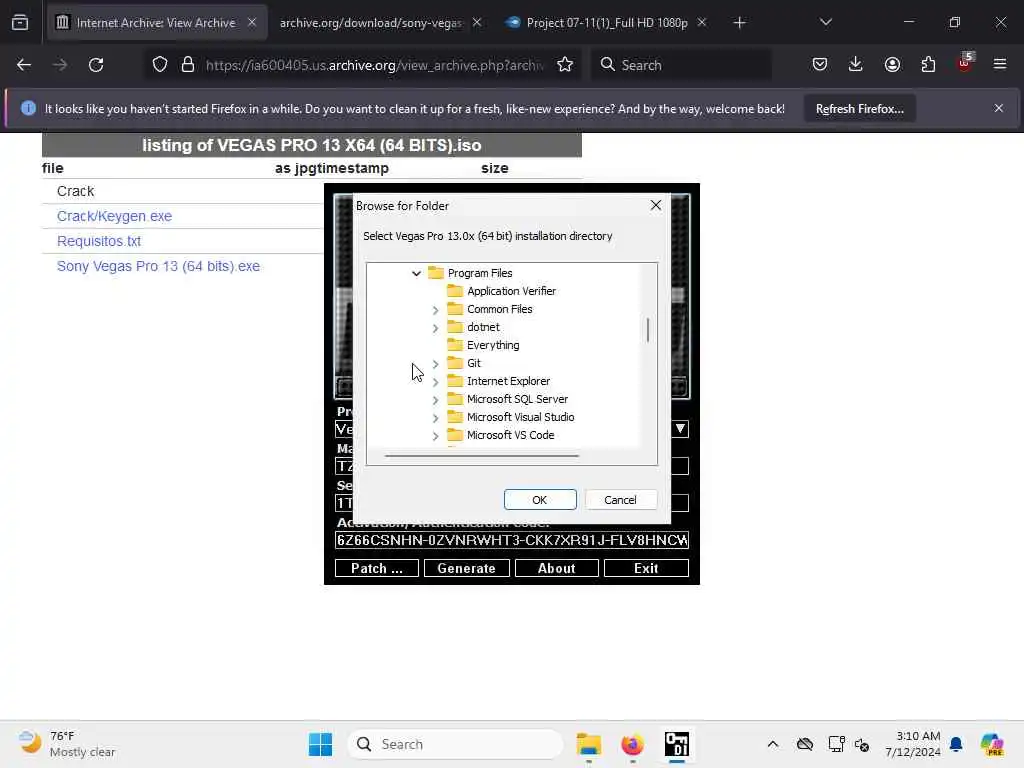Open Firefox from the taskbar
The width and height of the screenshot is (1024, 768).
click(x=632, y=744)
